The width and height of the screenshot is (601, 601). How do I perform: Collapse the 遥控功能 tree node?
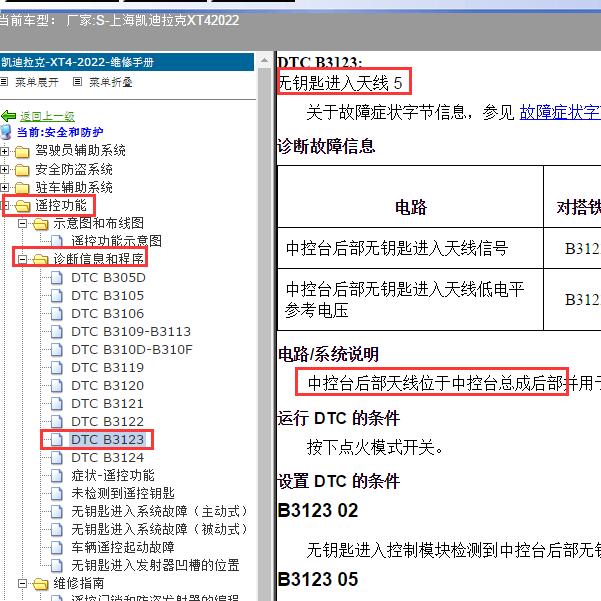(x=5, y=206)
